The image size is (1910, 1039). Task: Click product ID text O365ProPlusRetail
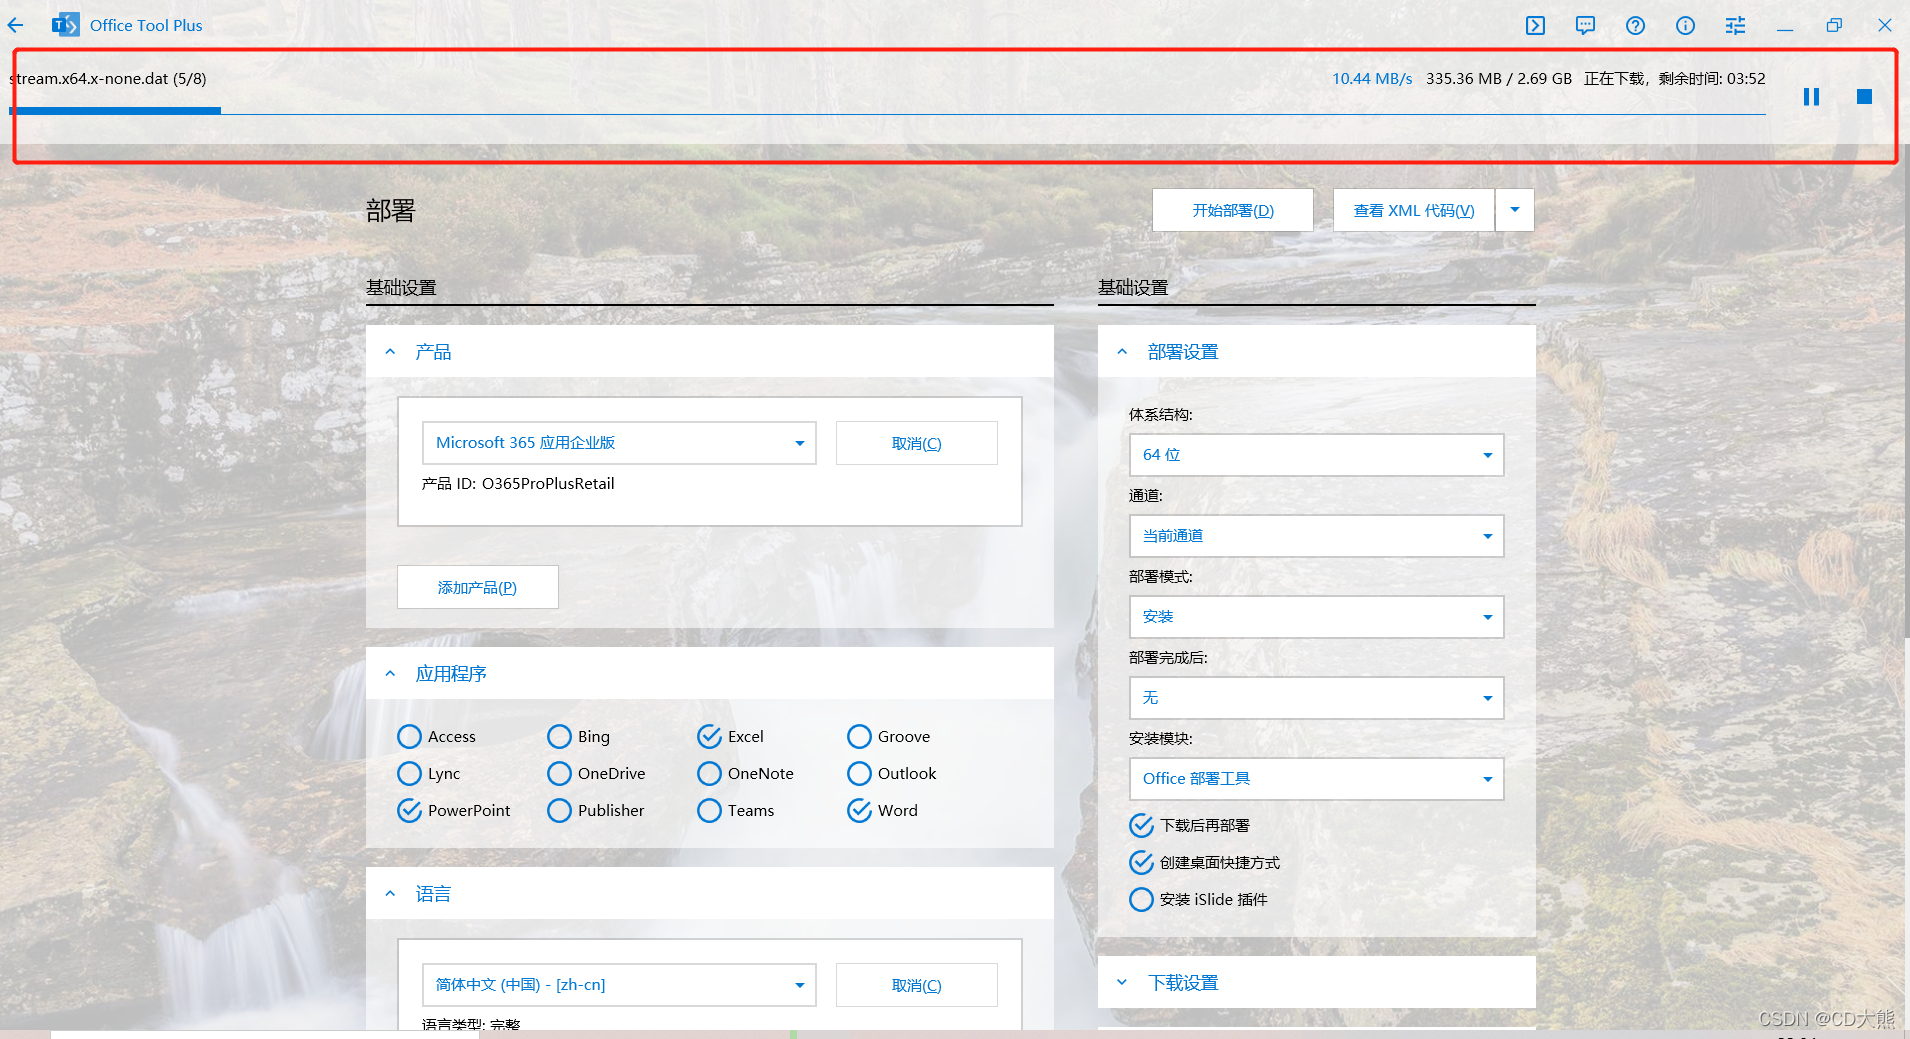point(548,484)
